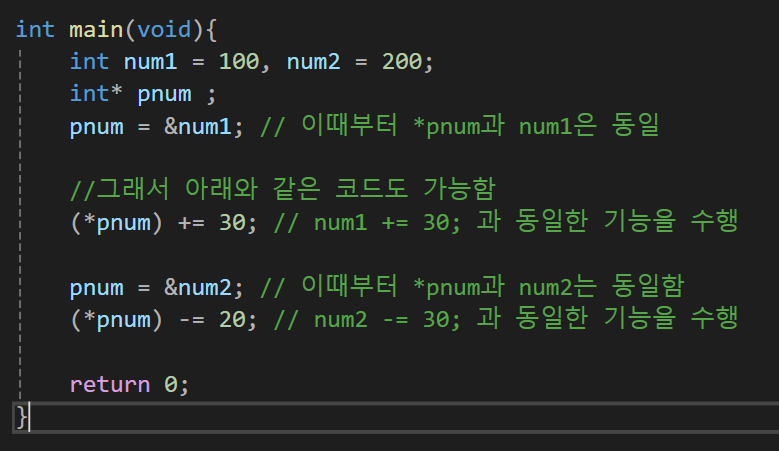Click '&num2' in the pnum assignment
The image size is (779, 451).
pos(198,288)
